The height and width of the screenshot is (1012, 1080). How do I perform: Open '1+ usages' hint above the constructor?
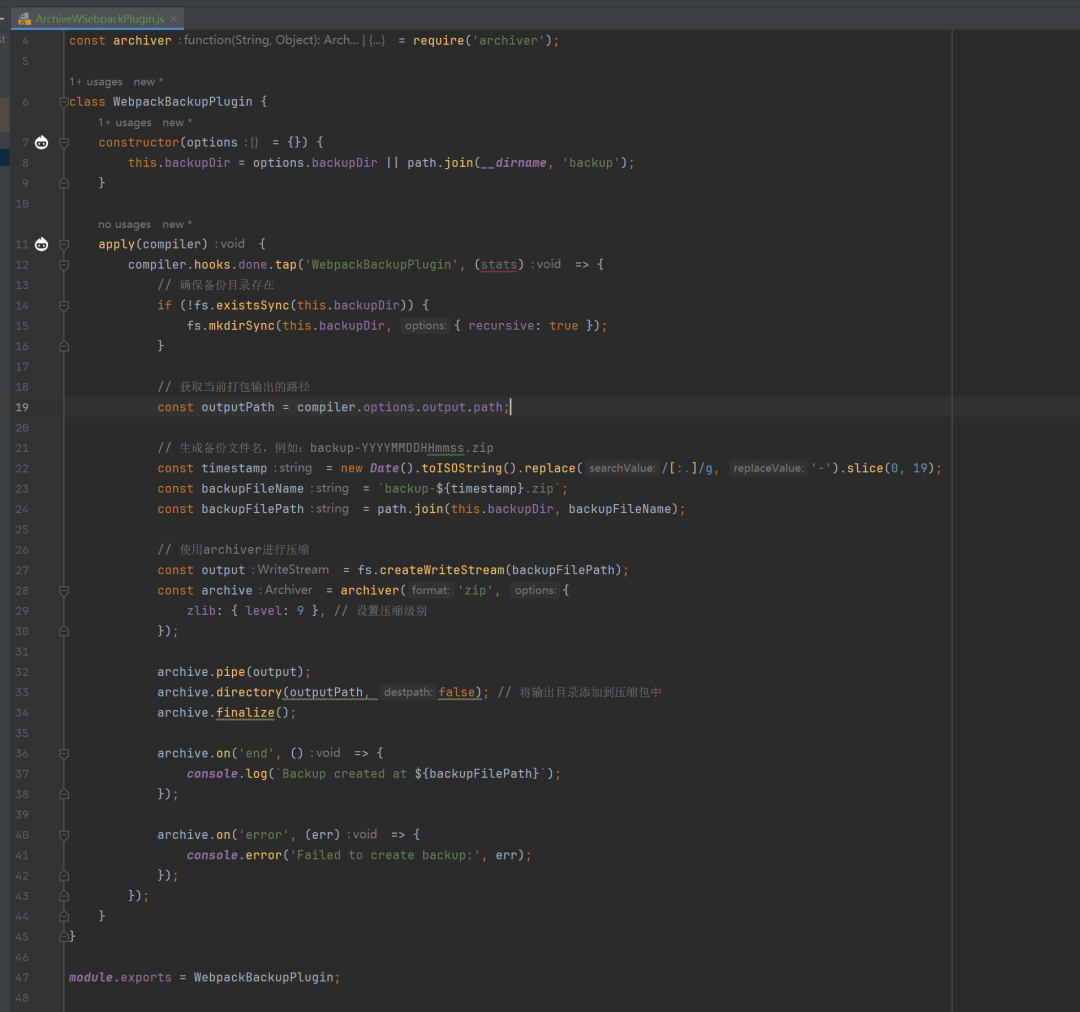pos(125,123)
